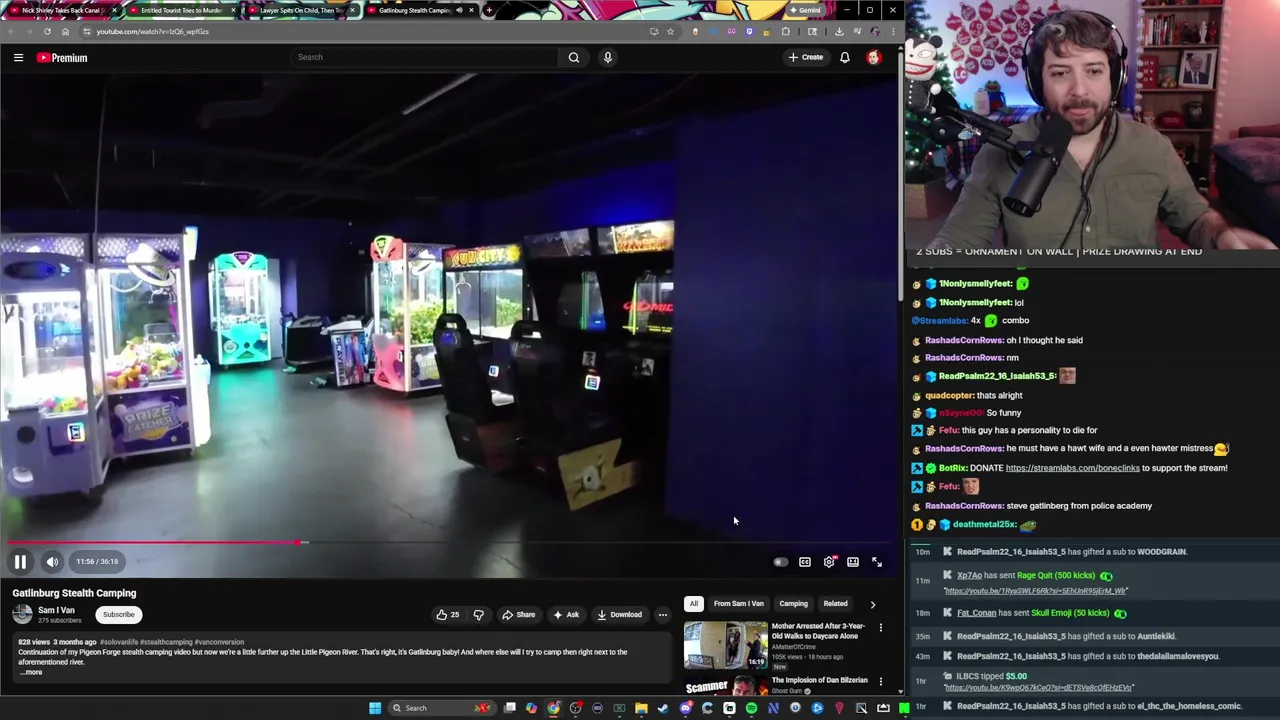Open browser downloads icon

(x=839, y=31)
